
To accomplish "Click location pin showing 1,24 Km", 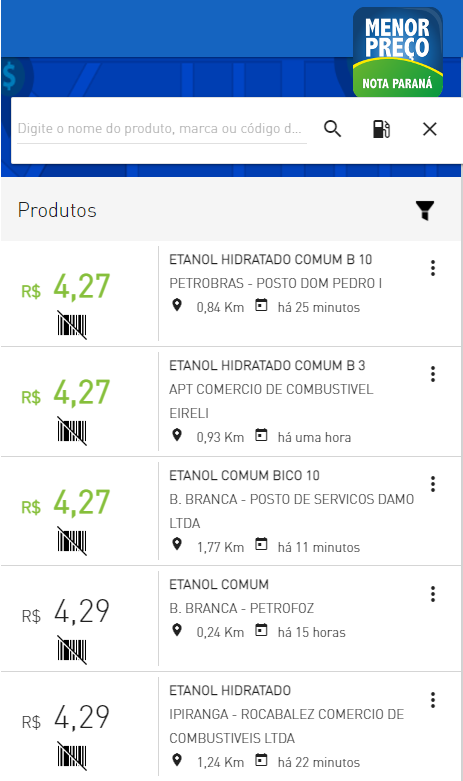I will point(177,760).
